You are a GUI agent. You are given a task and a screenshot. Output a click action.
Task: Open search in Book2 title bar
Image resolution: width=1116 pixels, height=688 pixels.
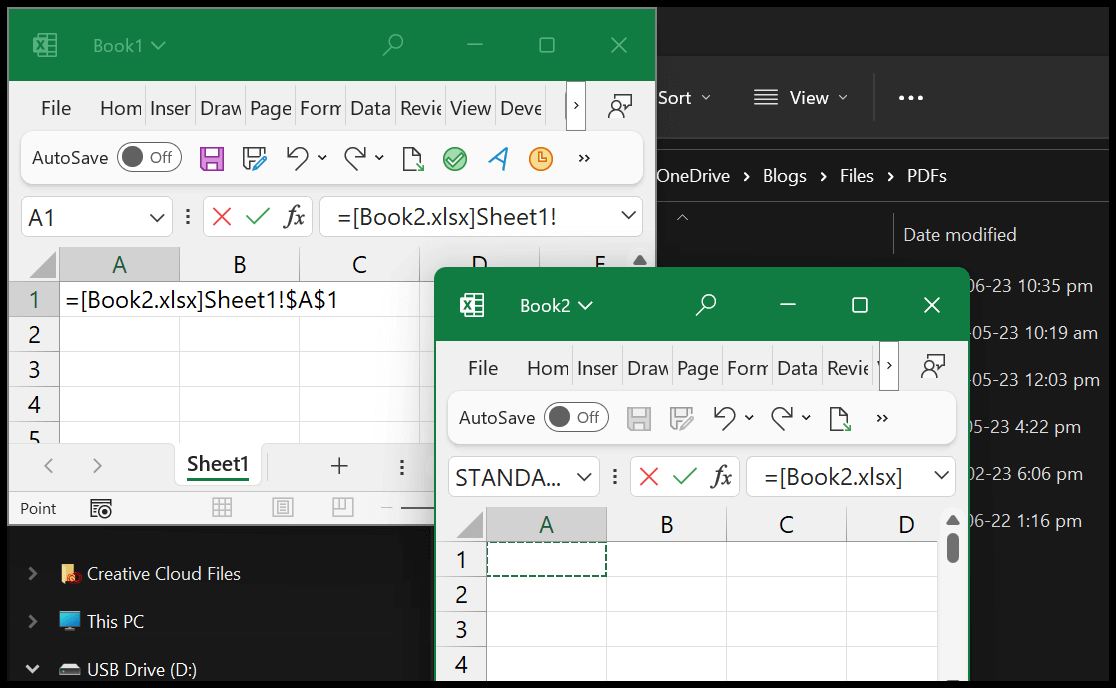pos(706,305)
